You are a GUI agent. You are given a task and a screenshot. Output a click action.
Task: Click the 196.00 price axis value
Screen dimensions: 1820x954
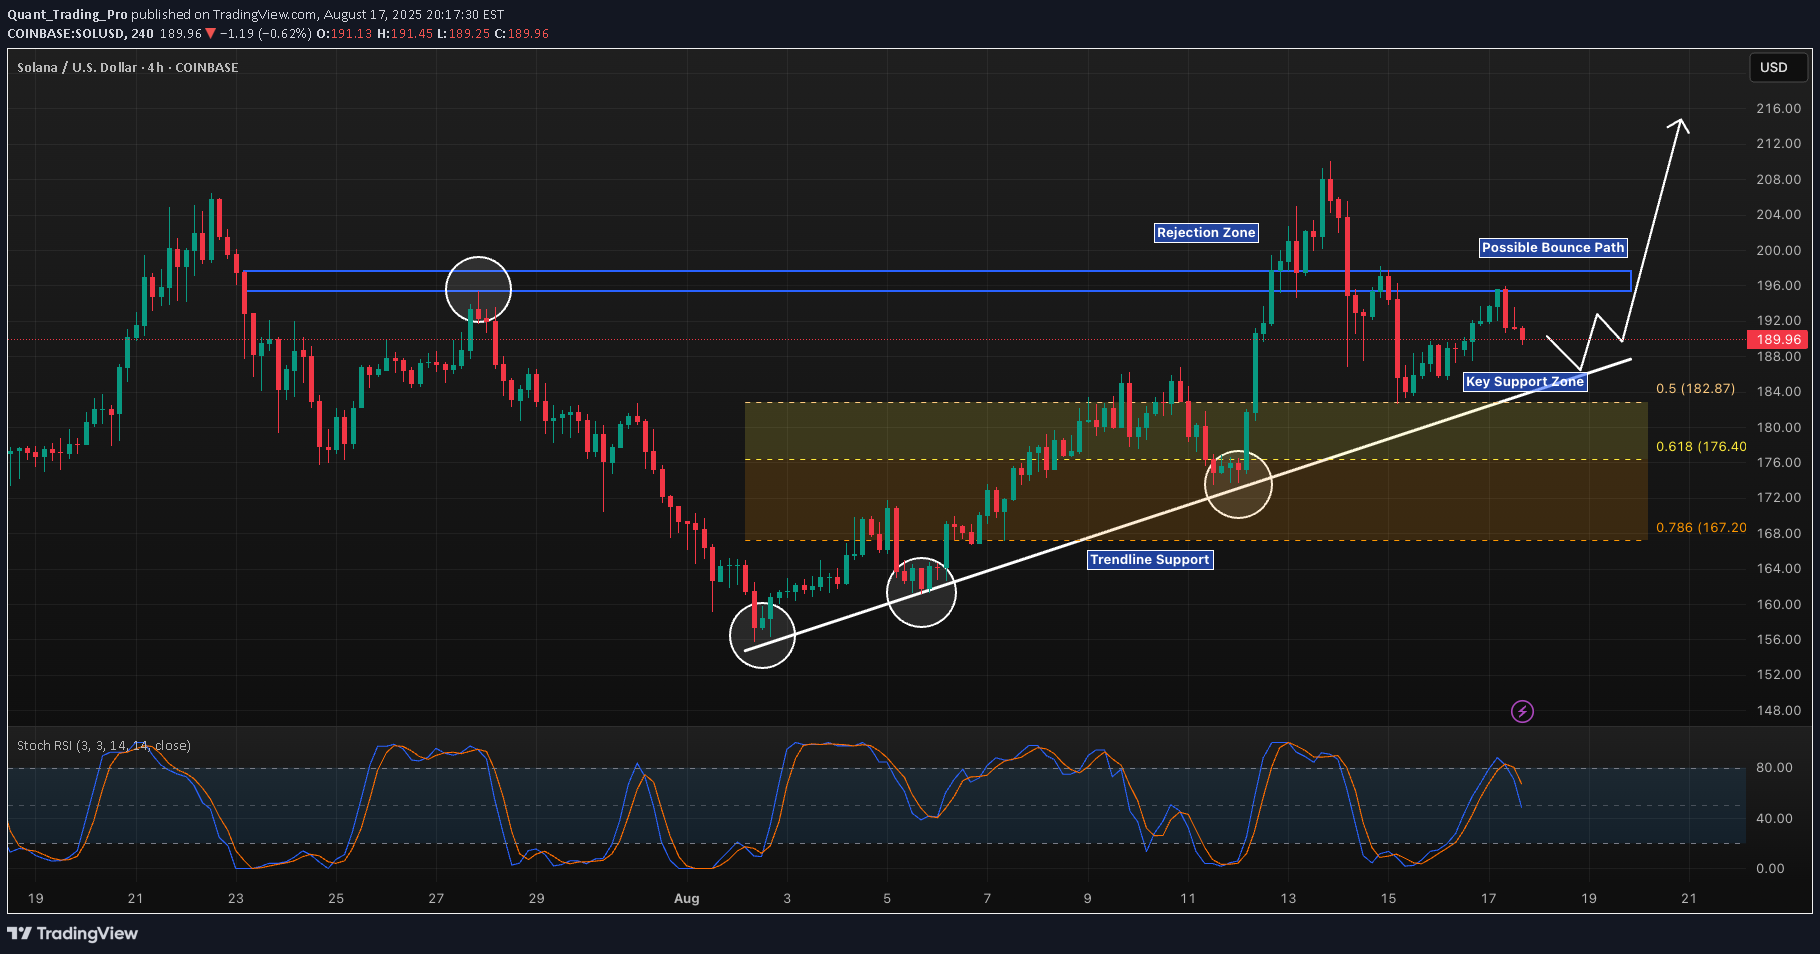pos(1778,285)
